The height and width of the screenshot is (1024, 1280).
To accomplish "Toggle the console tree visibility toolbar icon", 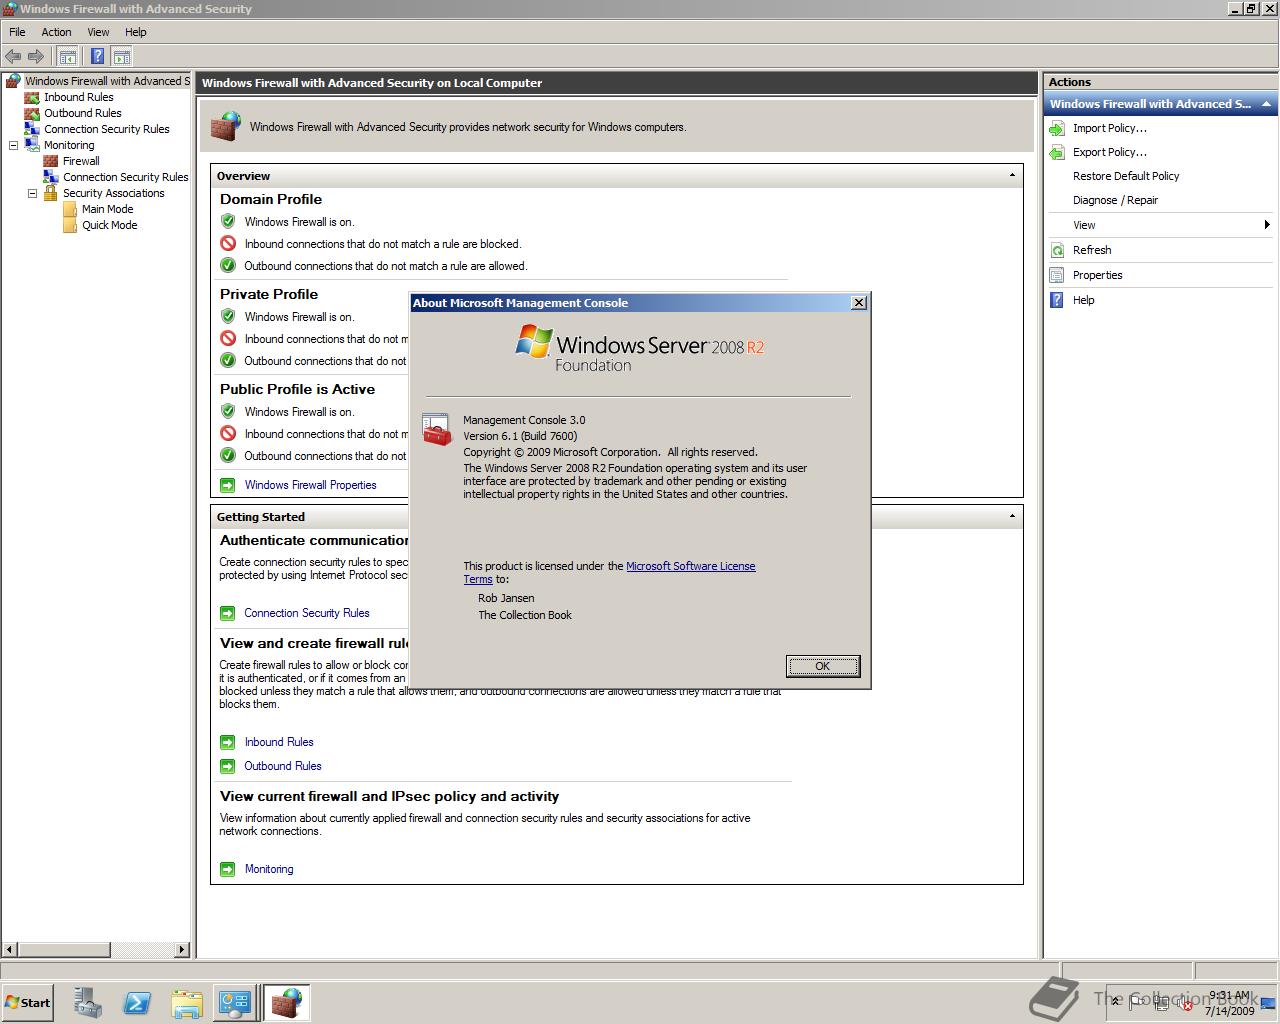I will 67,56.
